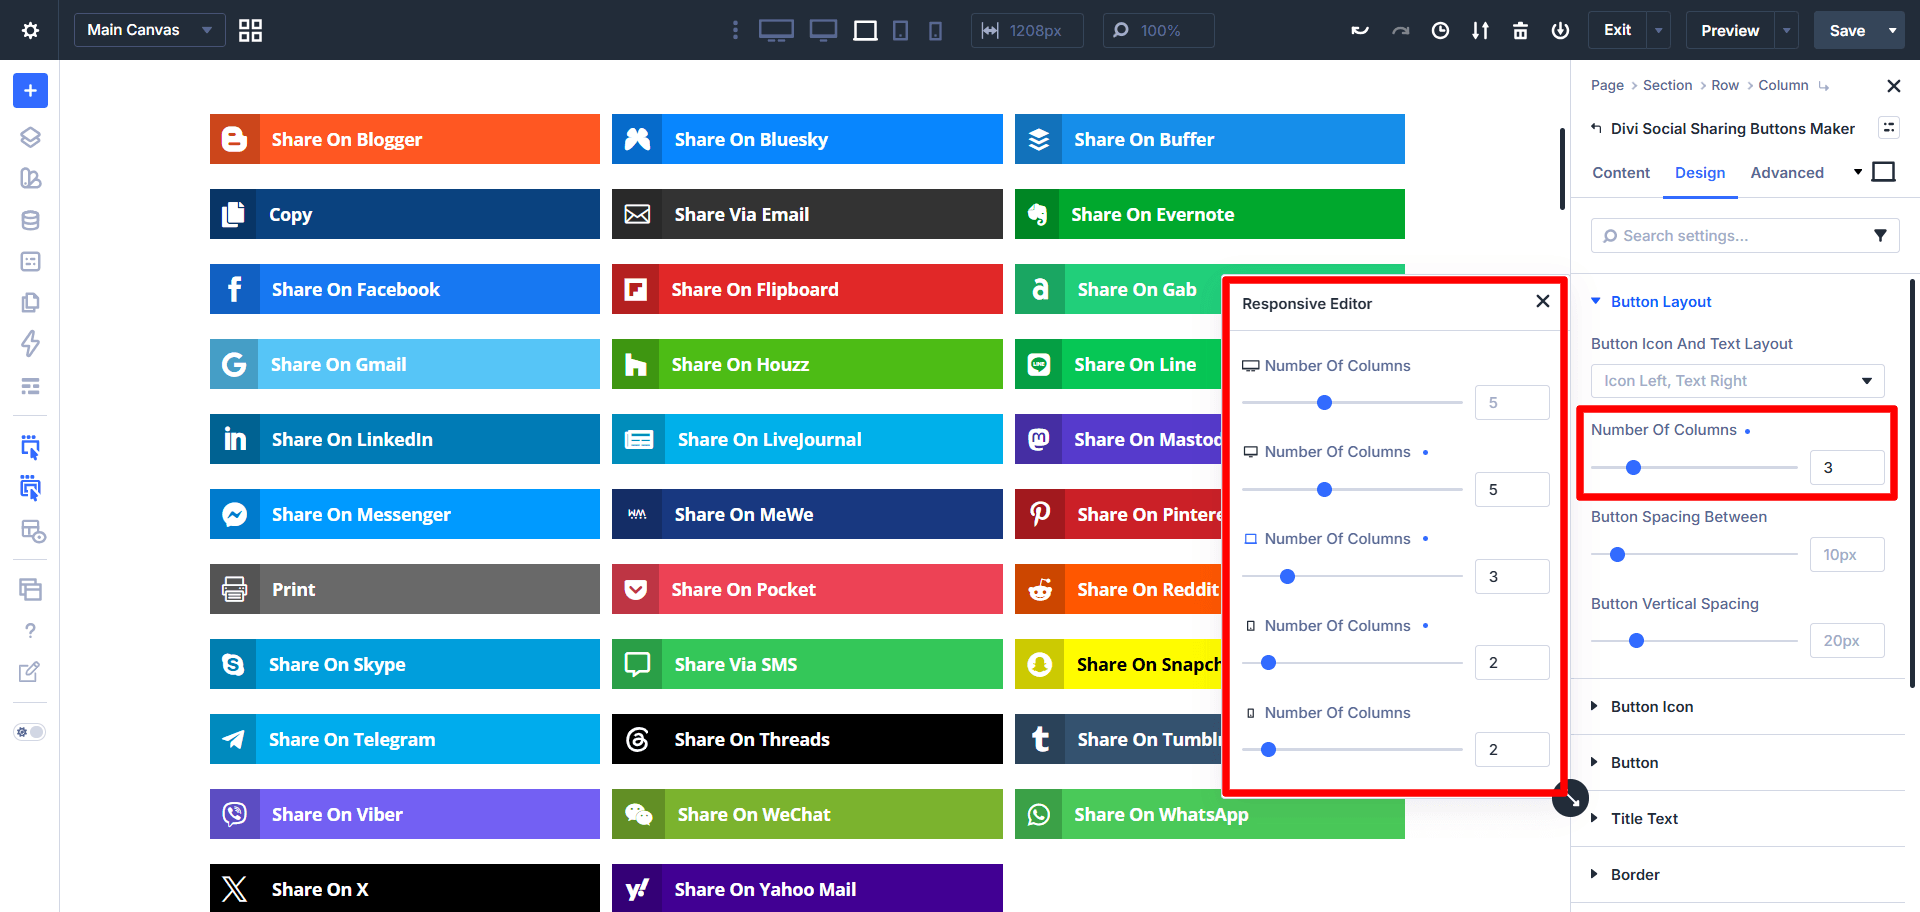The image size is (1920, 912).
Task: Open the Icon Left, Text Right dropdown
Action: click(x=1737, y=381)
